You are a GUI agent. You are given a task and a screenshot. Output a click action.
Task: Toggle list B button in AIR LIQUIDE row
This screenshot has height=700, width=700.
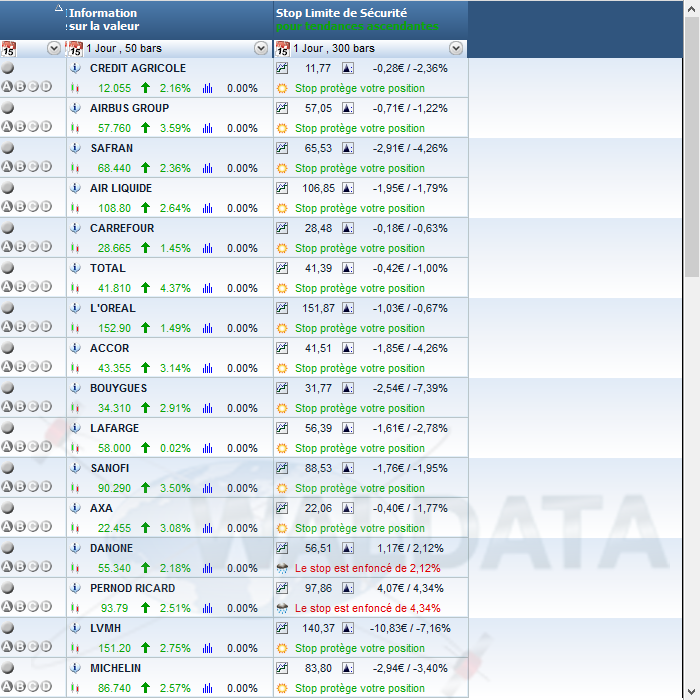tap(20, 206)
